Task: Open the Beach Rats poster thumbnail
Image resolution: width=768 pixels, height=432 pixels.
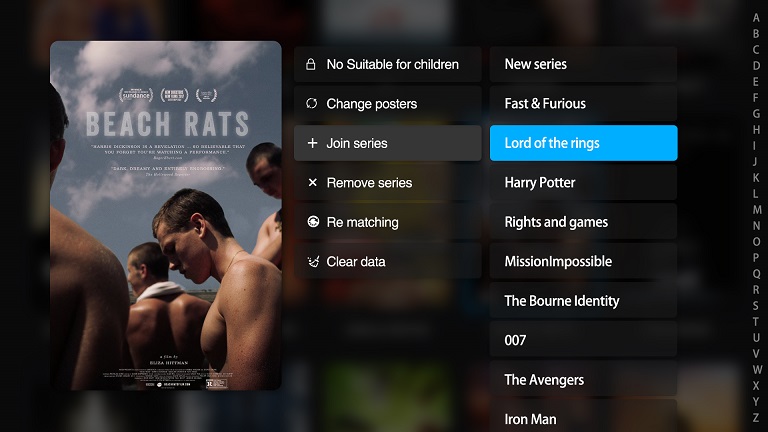Action: click(166, 216)
